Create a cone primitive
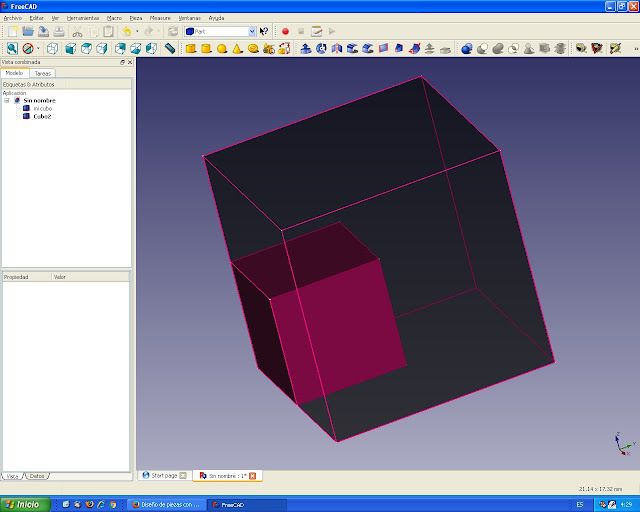 point(237,49)
